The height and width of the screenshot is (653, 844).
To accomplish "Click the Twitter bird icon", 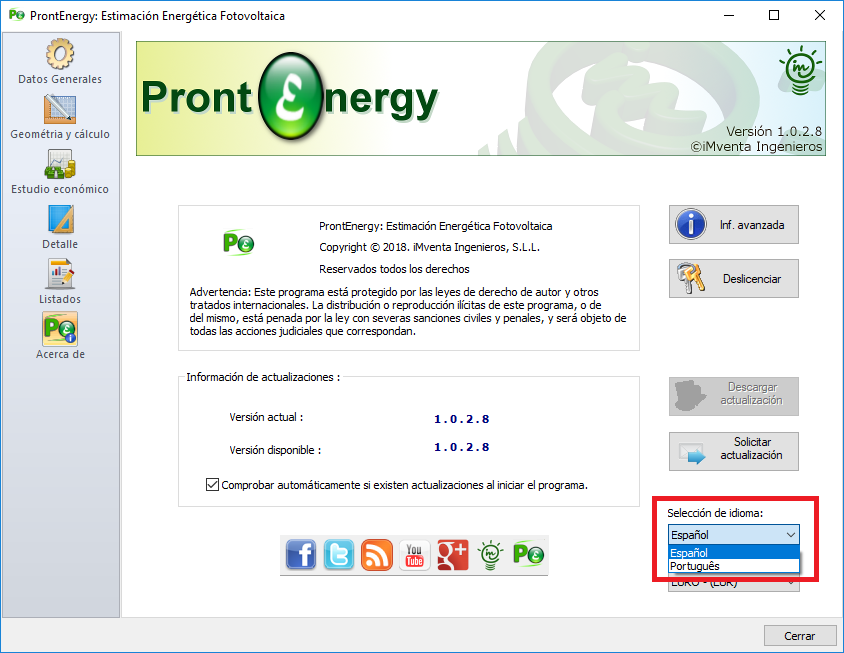I will click(339, 554).
